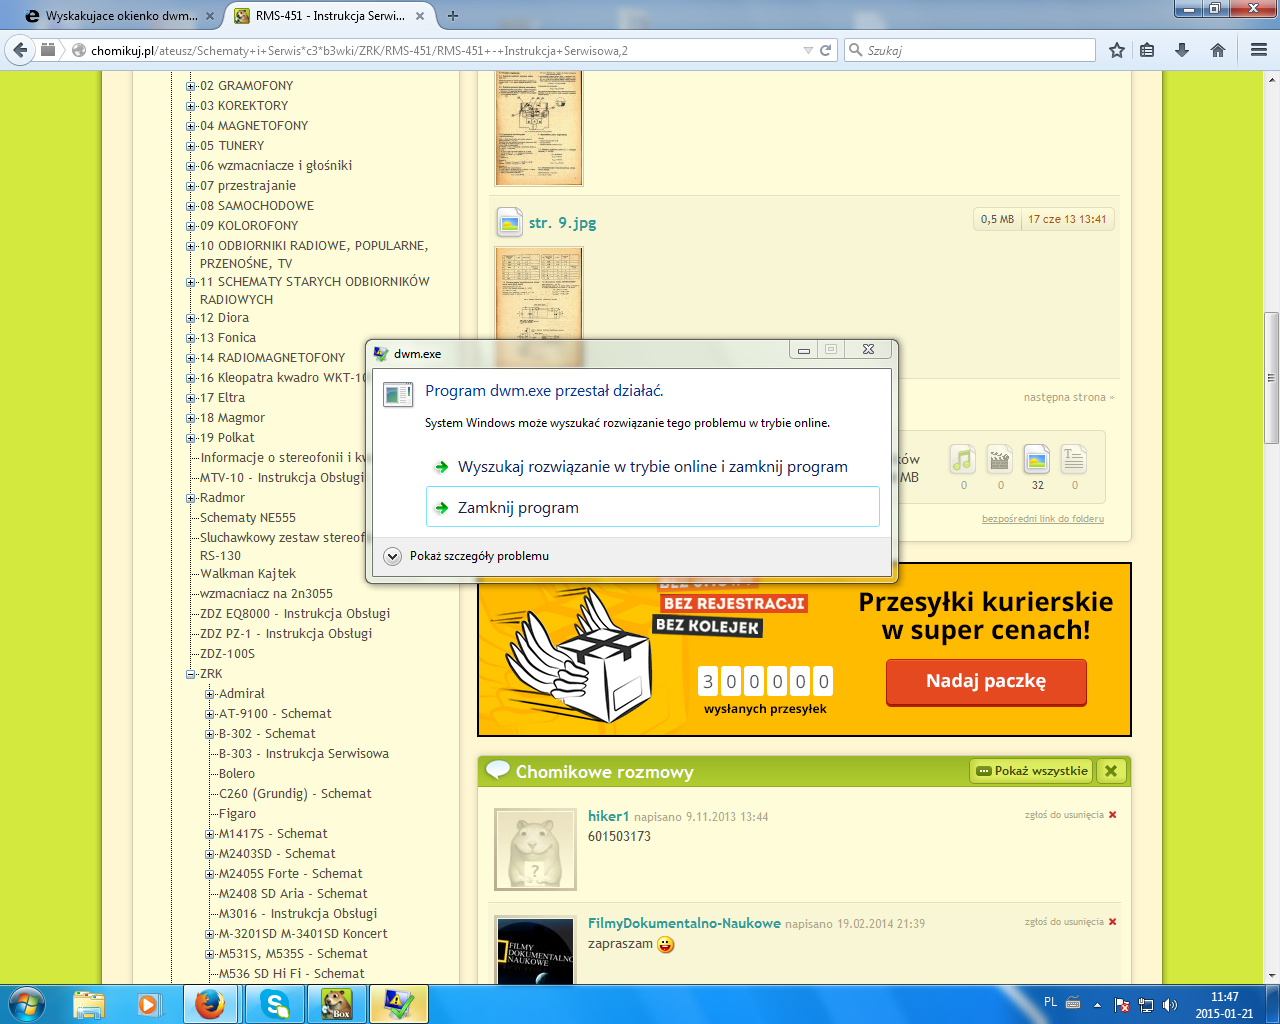Report hiker1 comment with red X
Image resolution: width=1280 pixels, height=1024 pixels.
click(1112, 815)
